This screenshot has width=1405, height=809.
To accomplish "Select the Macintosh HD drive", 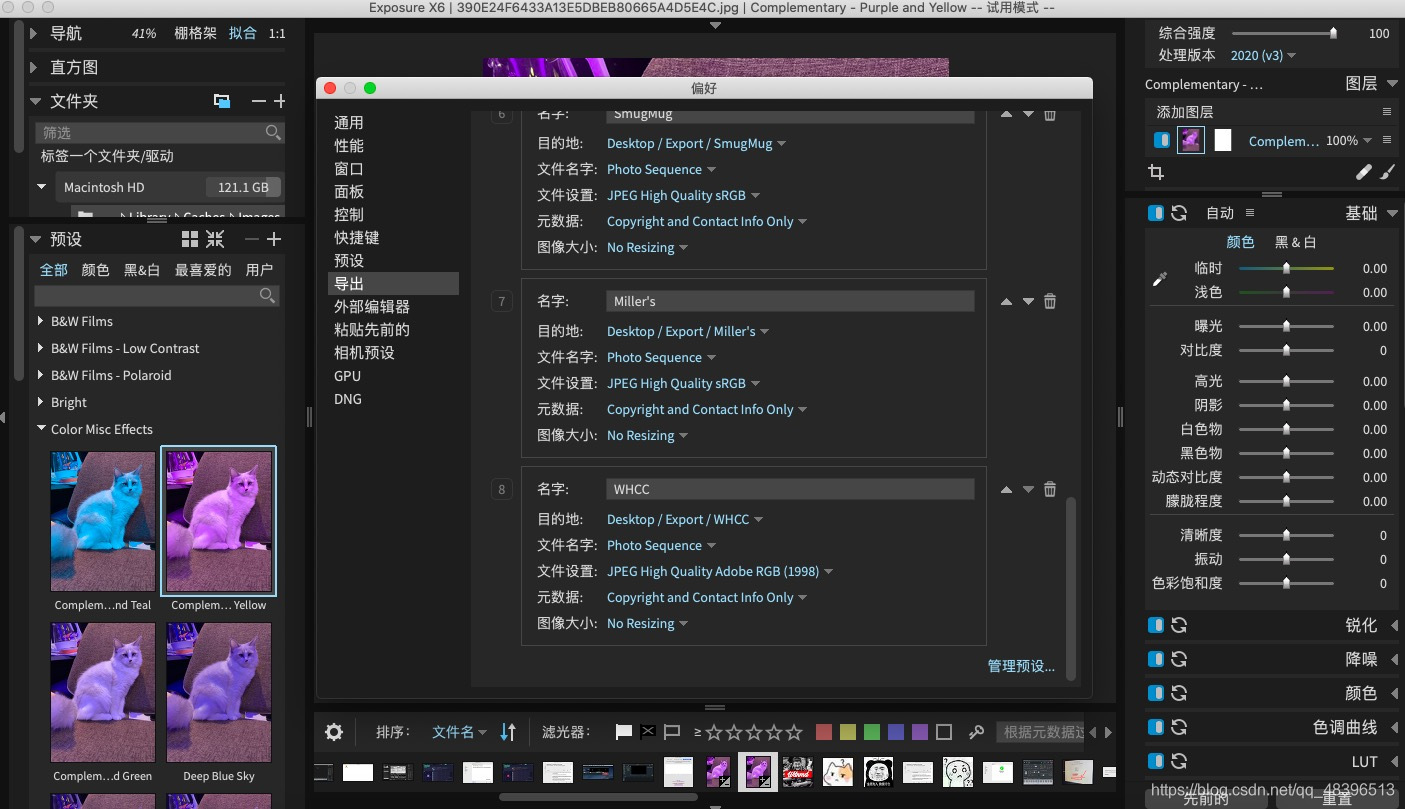I will pos(104,187).
